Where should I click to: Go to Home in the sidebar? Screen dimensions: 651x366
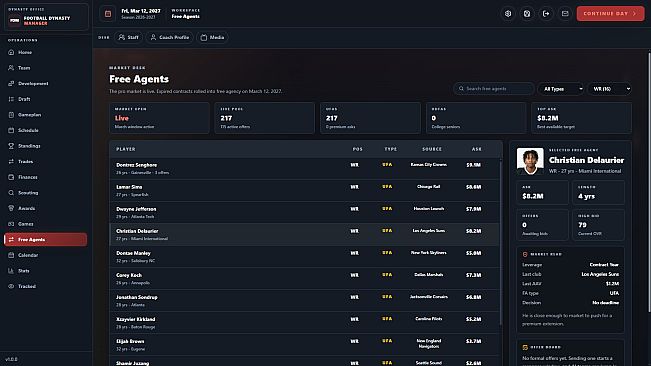[46, 52]
